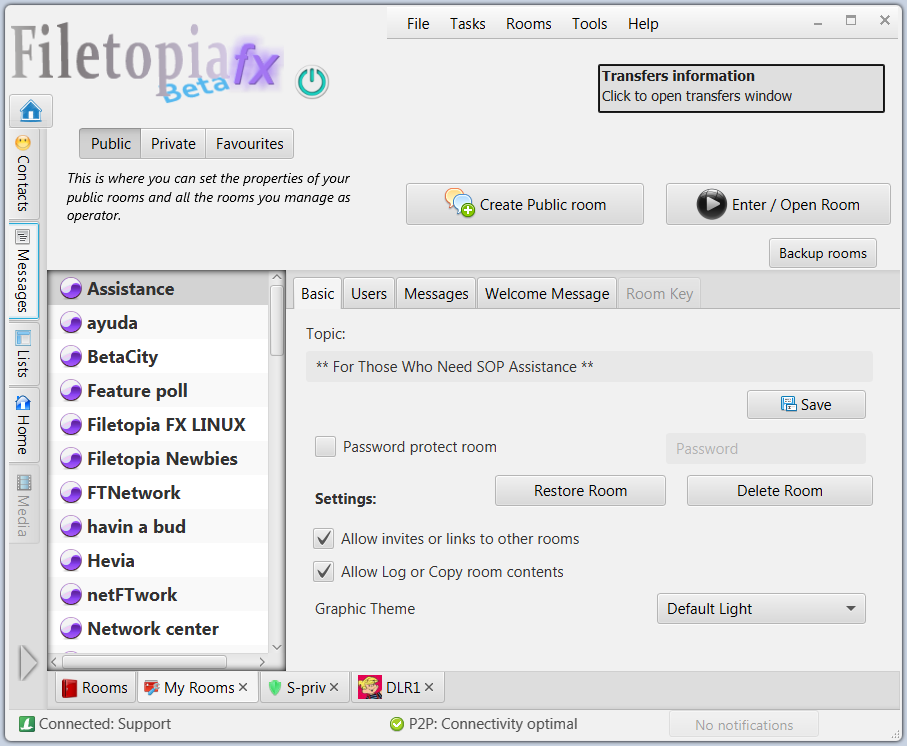The height and width of the screenshot is (746, 907).
Task: Click the Restore Room button
Action: [x=580, y=490]
